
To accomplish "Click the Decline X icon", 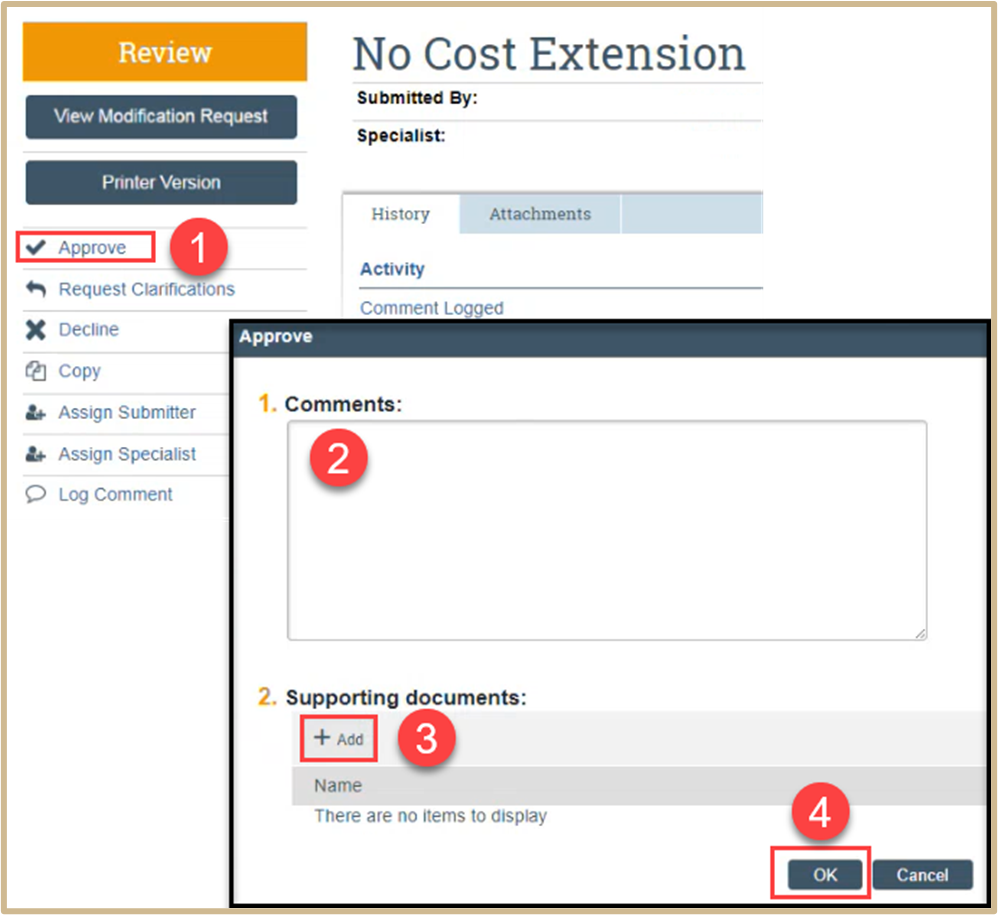I will tap(36, 330).
